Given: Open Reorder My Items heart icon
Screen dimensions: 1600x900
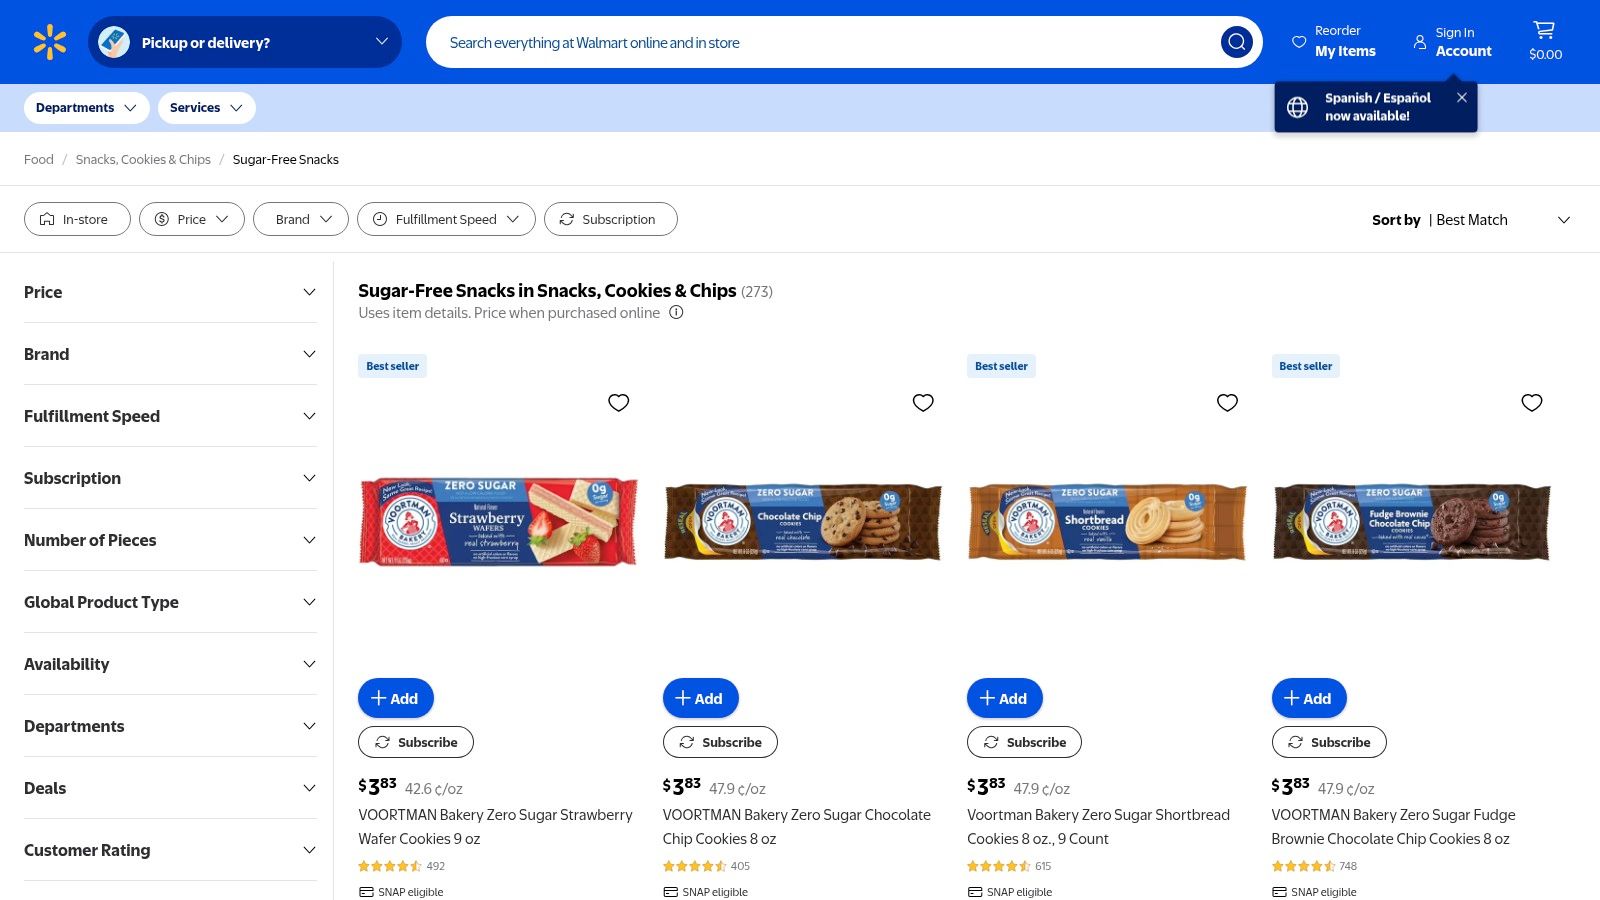Looking at the screenshot, I should click(1299, 42).
